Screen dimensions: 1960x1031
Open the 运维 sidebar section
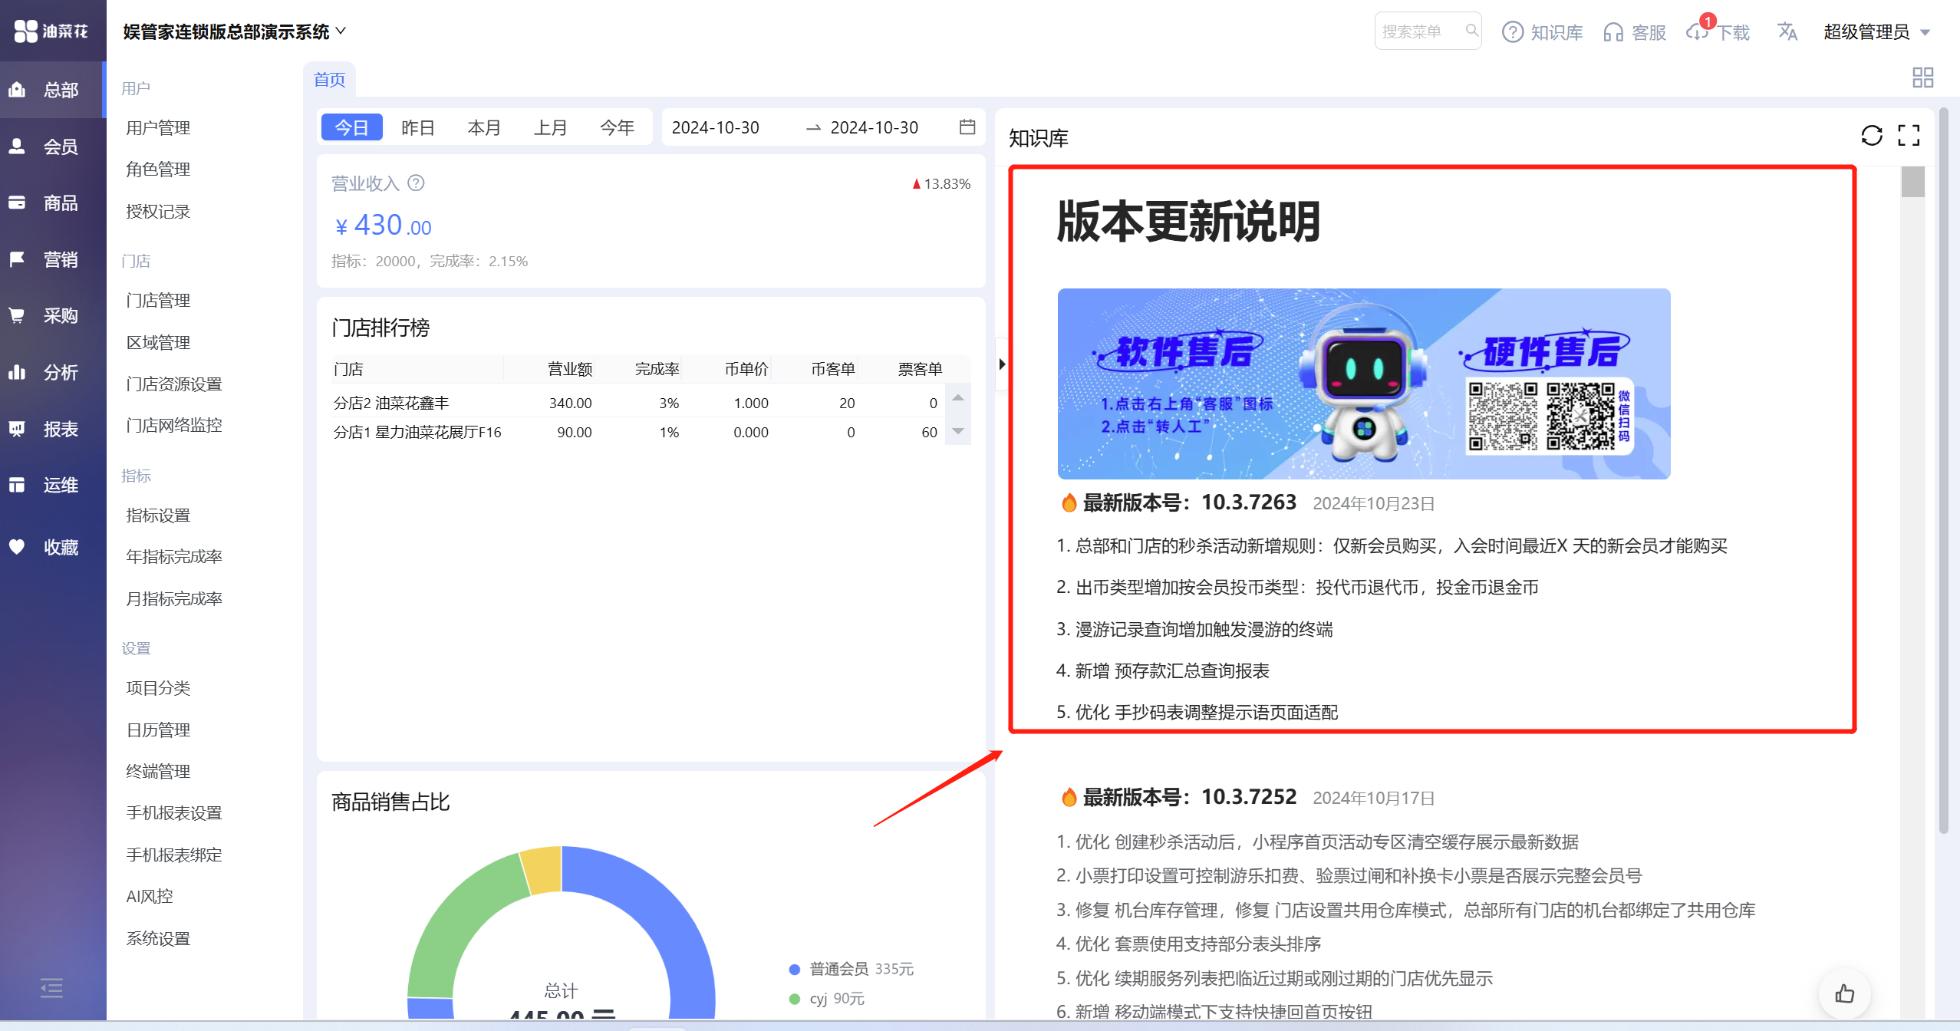51,485
